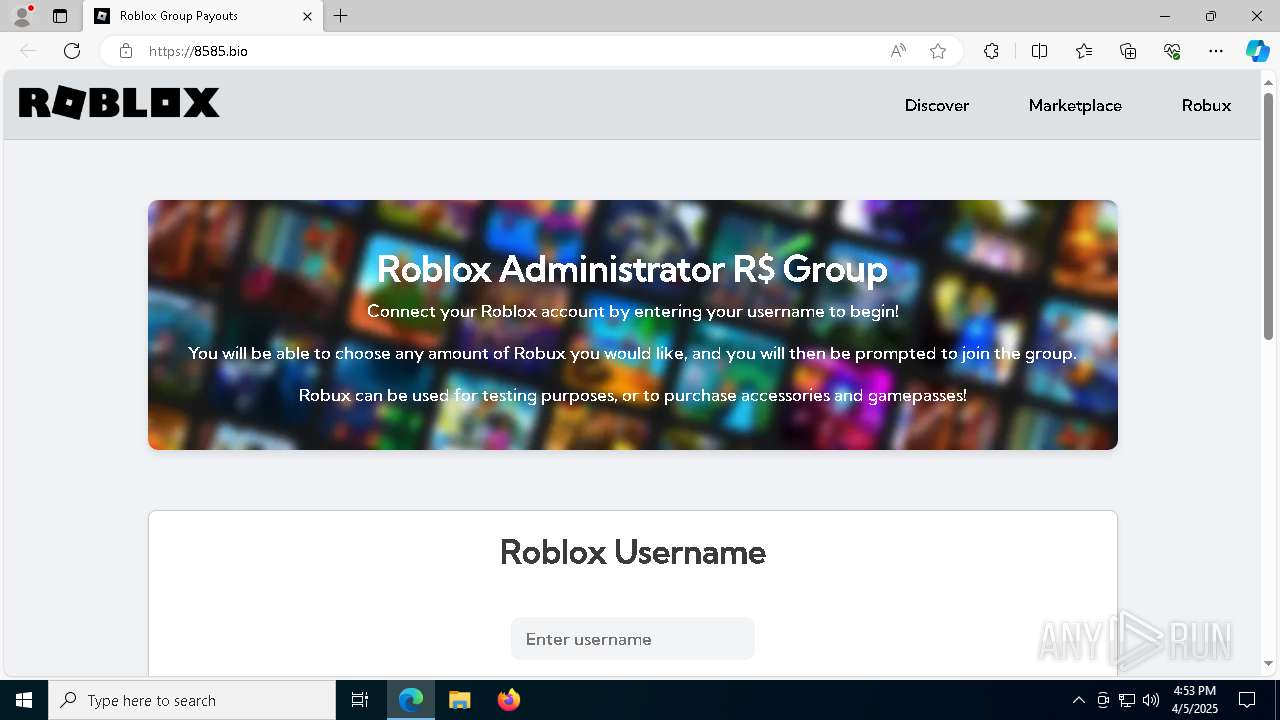Open the tab actions menu icon
The image size is (1280, 720).
[x=60, y=16]
